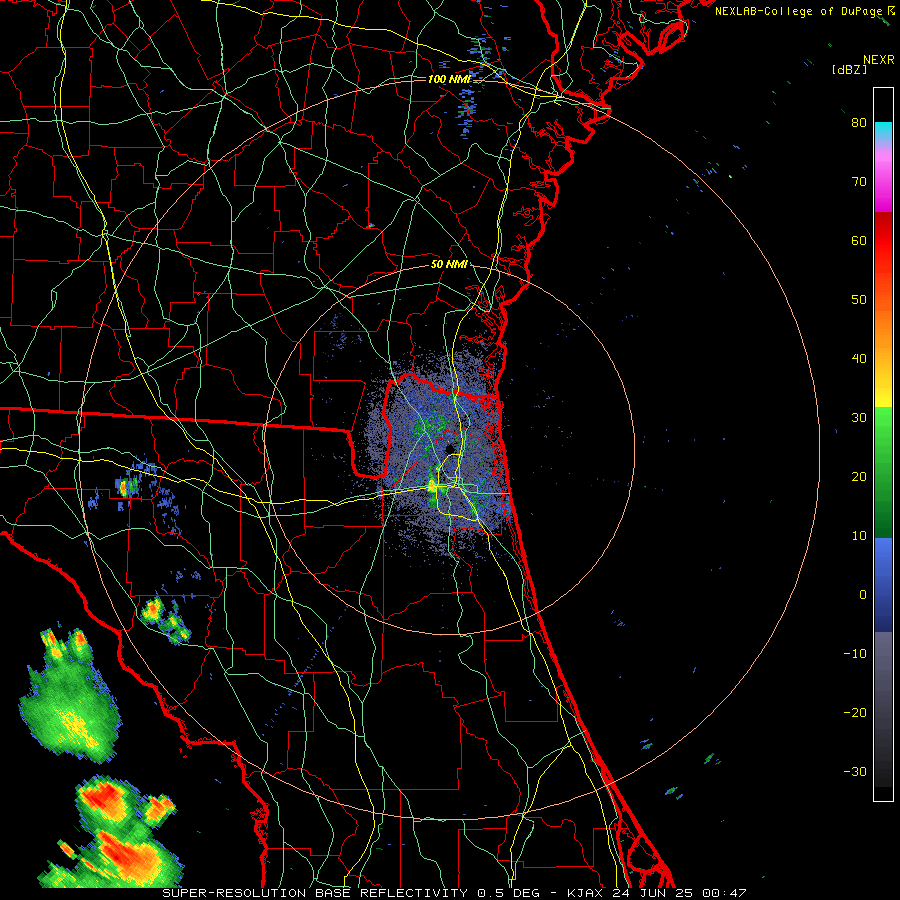Click the 30 value on dBZ scale

859,417
